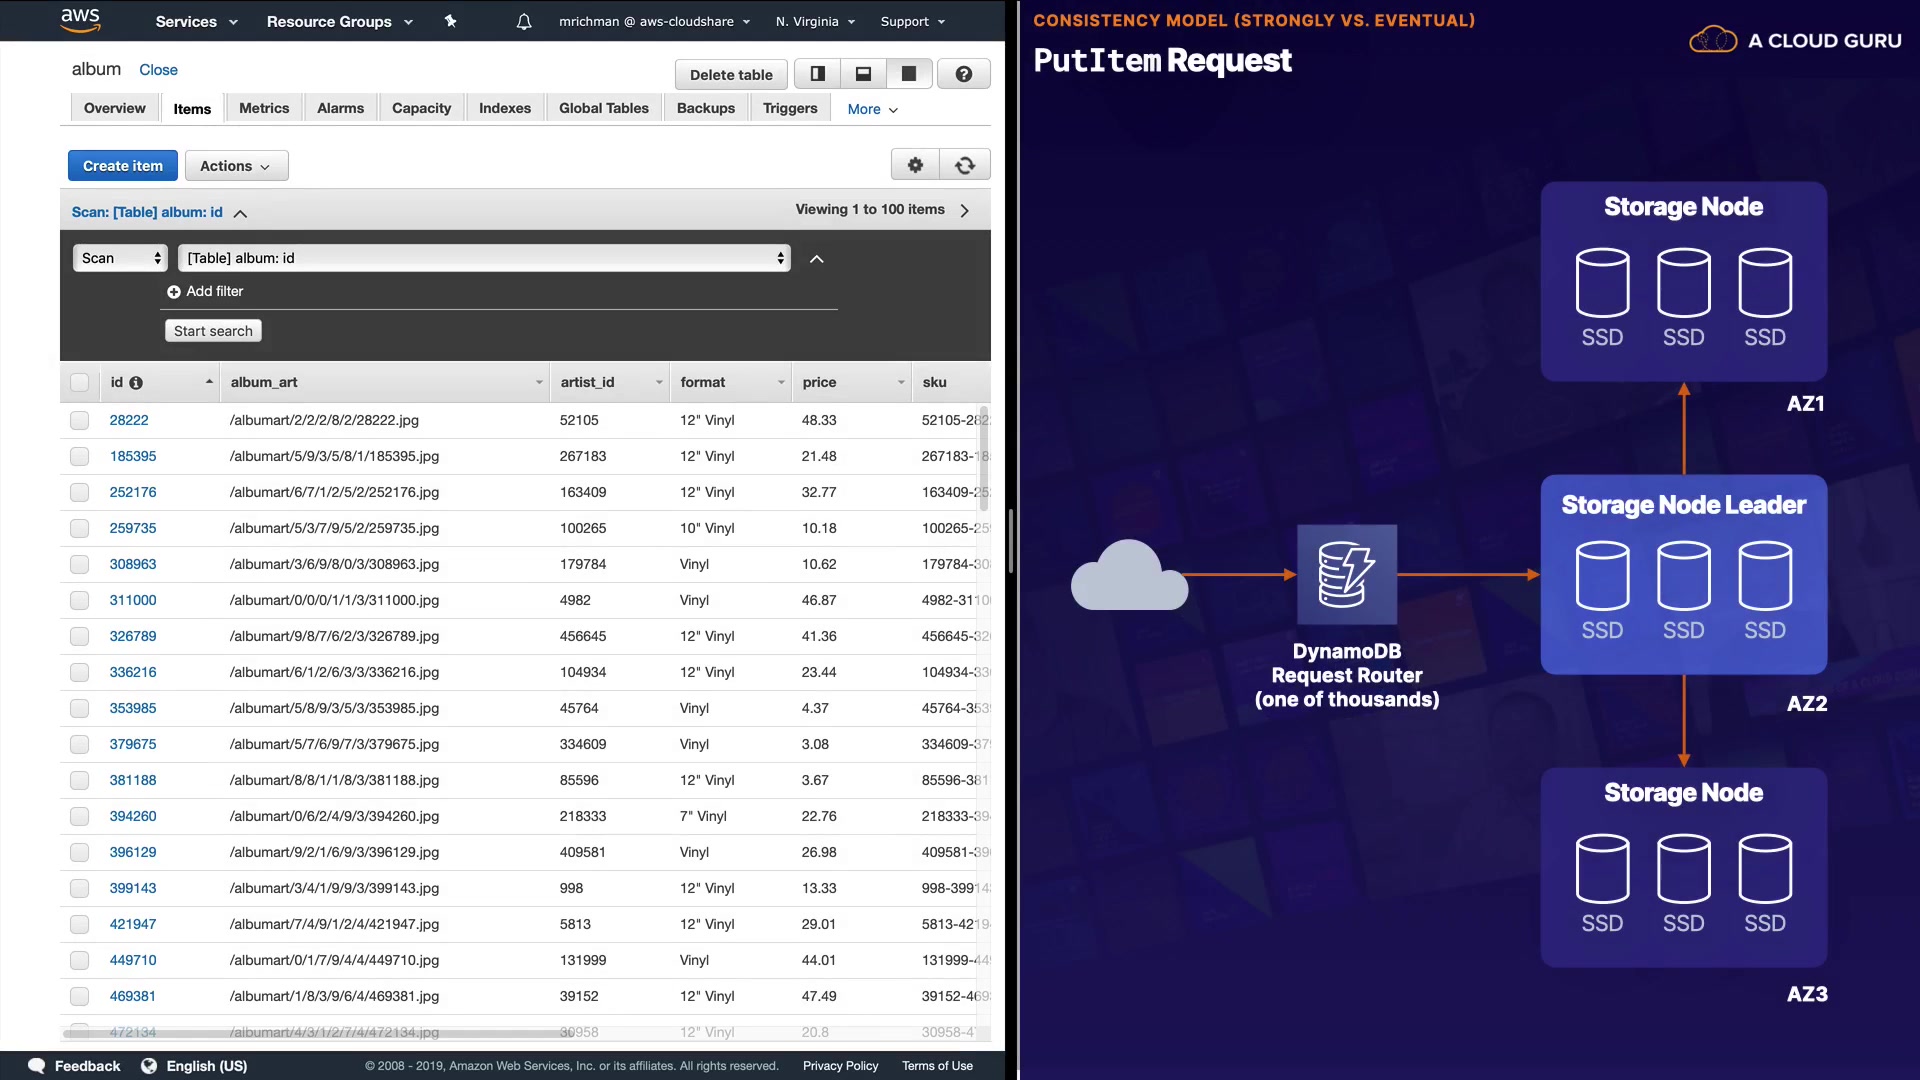
Task: Switch to bottom split panel layout
Action: [864, 74]
